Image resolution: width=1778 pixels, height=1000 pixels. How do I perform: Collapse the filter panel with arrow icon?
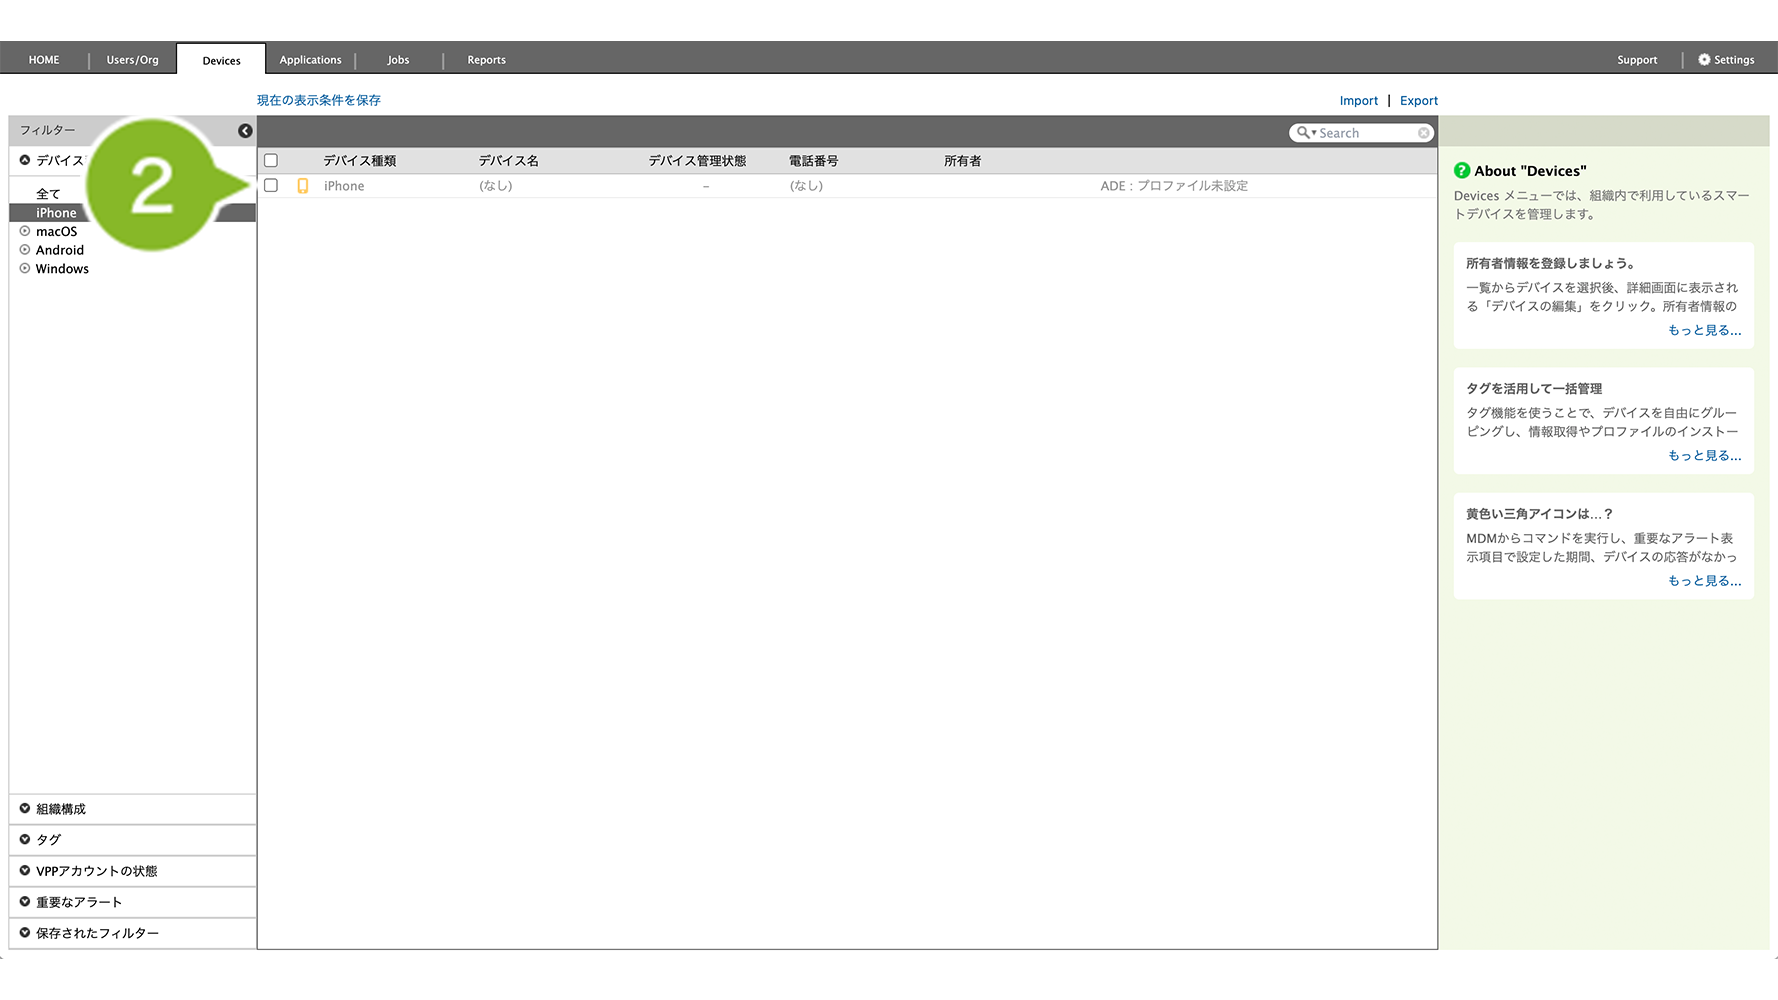click(x=245, y=131)
